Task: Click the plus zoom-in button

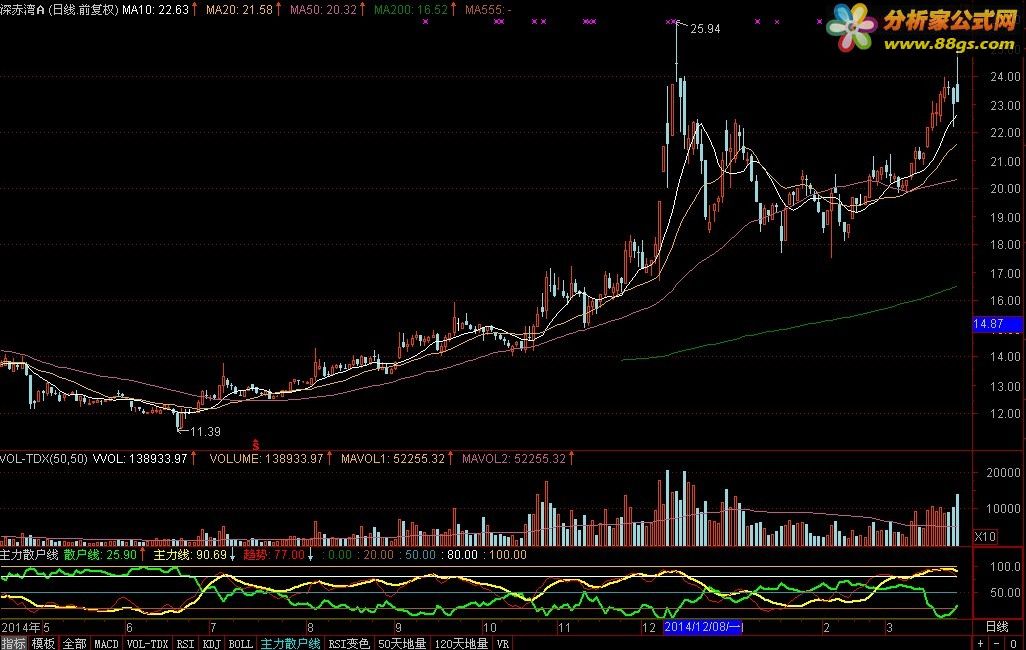Action: (980, 643)
